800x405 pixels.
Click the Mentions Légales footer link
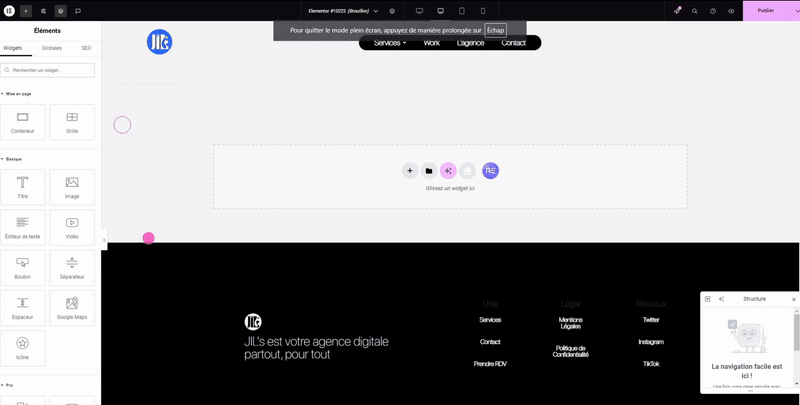570,323
